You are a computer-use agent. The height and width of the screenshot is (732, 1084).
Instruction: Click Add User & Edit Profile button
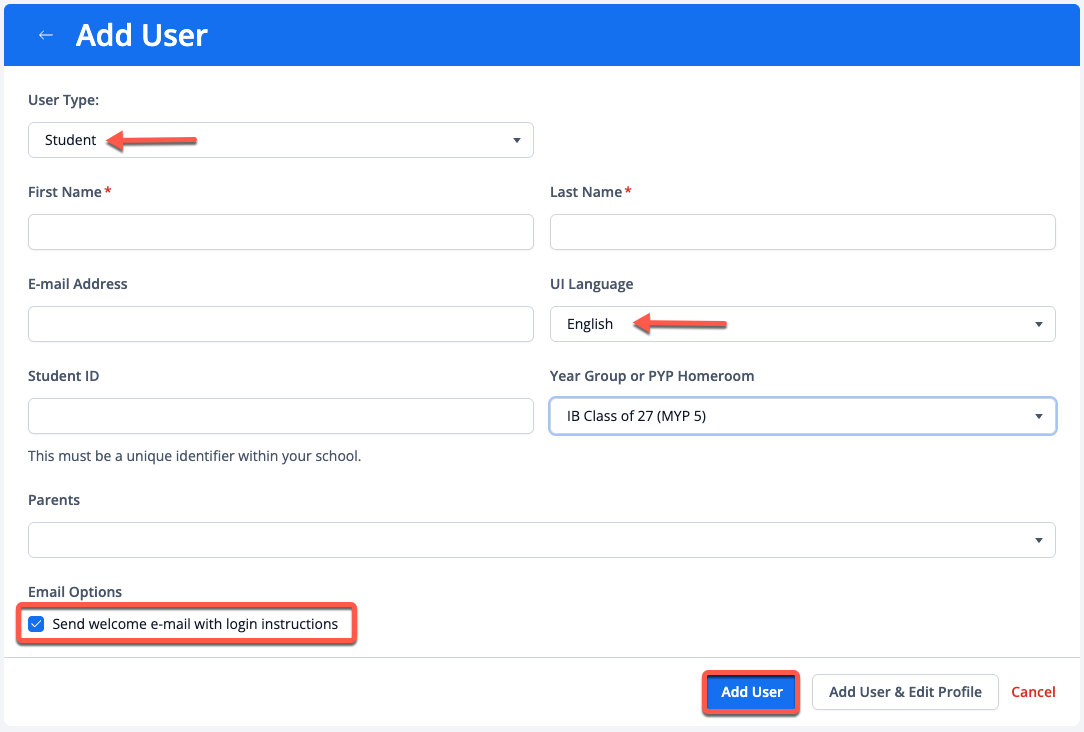pos(905,692)
